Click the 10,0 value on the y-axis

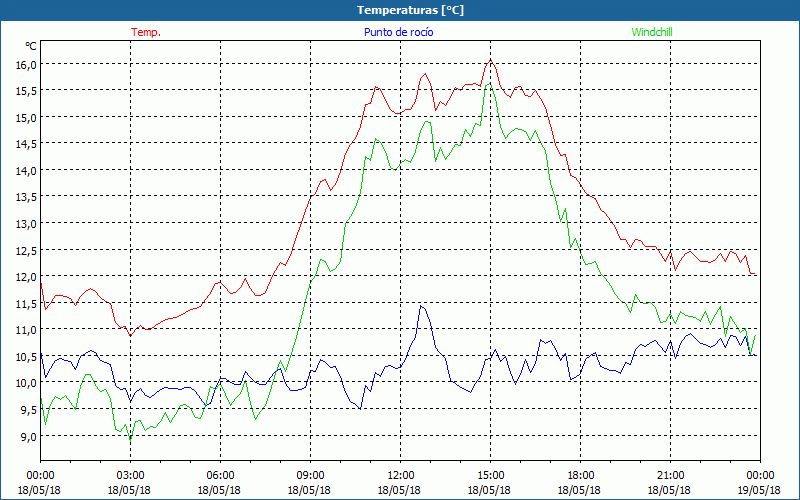pos(26,383)
